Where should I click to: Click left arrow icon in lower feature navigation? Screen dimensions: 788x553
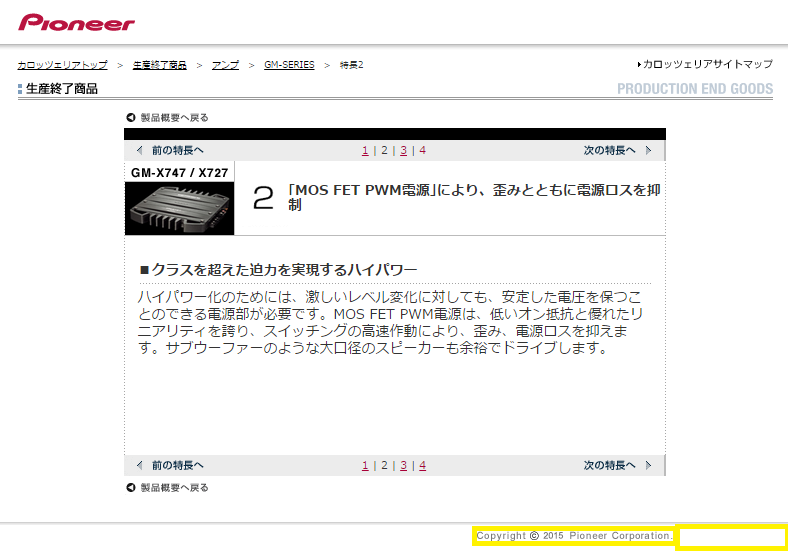pyautogui.click(x=140, y=466)
